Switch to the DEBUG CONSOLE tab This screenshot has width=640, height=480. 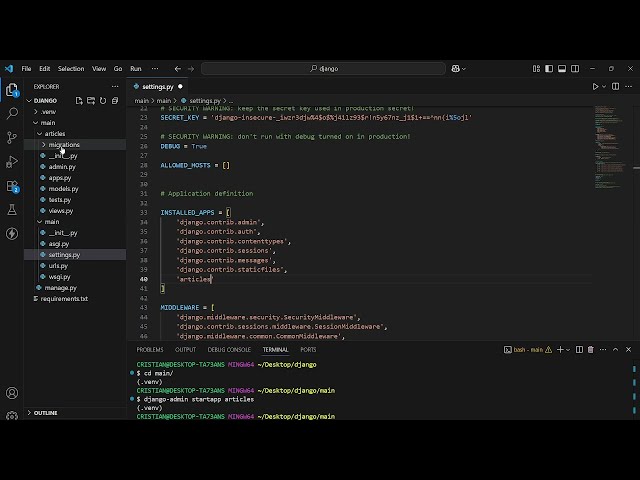click(229, 350)
